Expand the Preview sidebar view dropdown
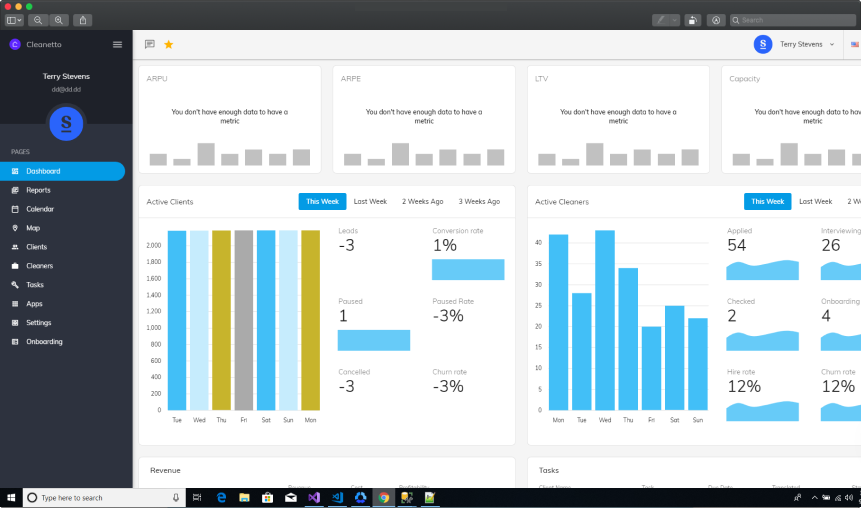The image size is (861, 508). [x=13, y=20]
